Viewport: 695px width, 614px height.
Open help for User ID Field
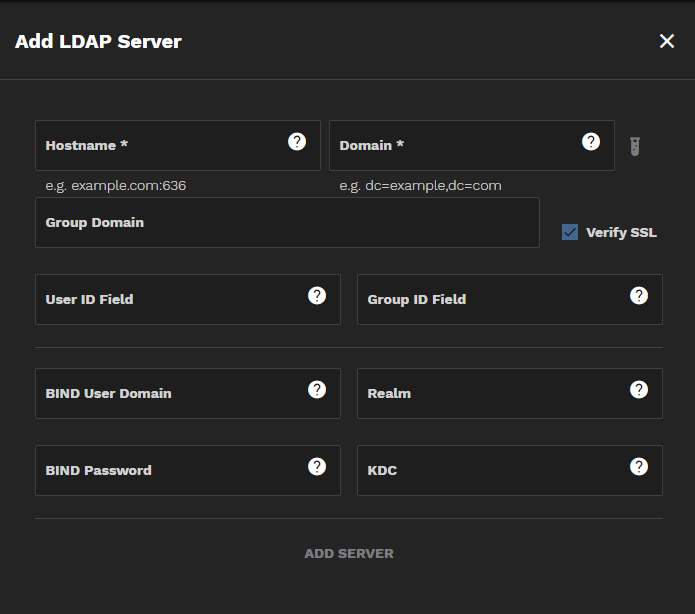[x=317, y=295]
